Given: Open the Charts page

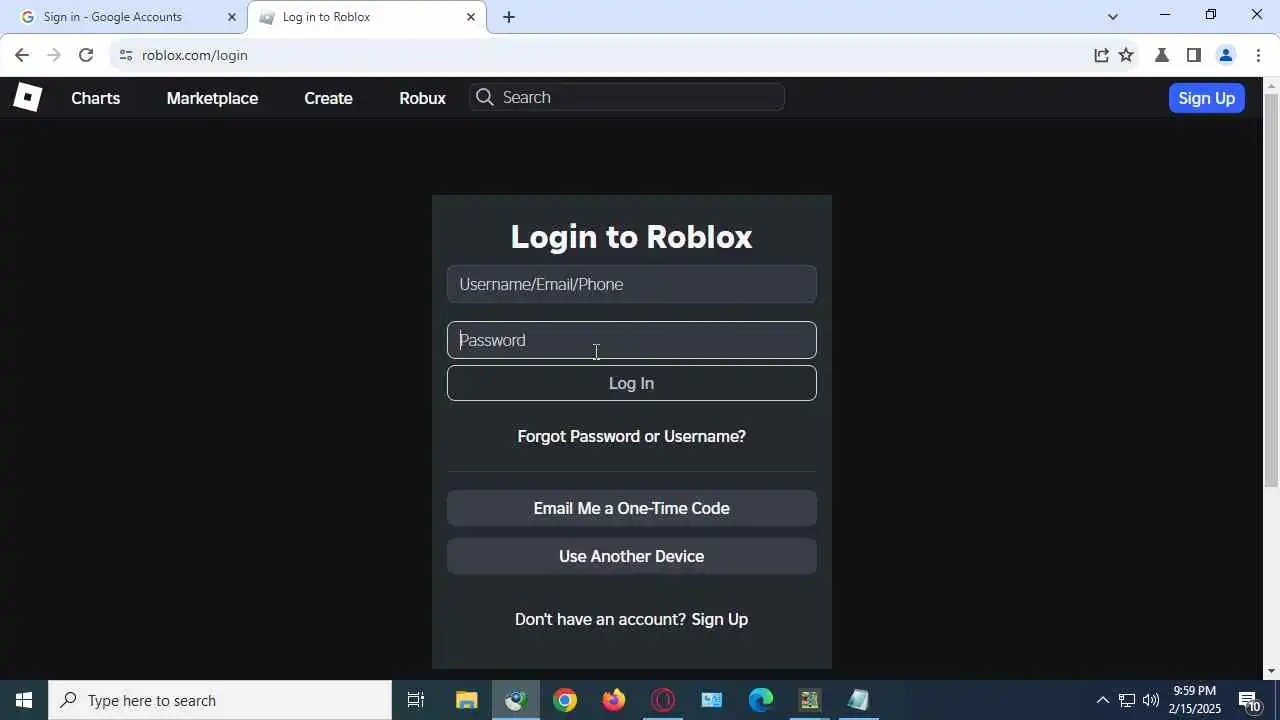Looking at the screenshot, I should click(x=96, y=98).
